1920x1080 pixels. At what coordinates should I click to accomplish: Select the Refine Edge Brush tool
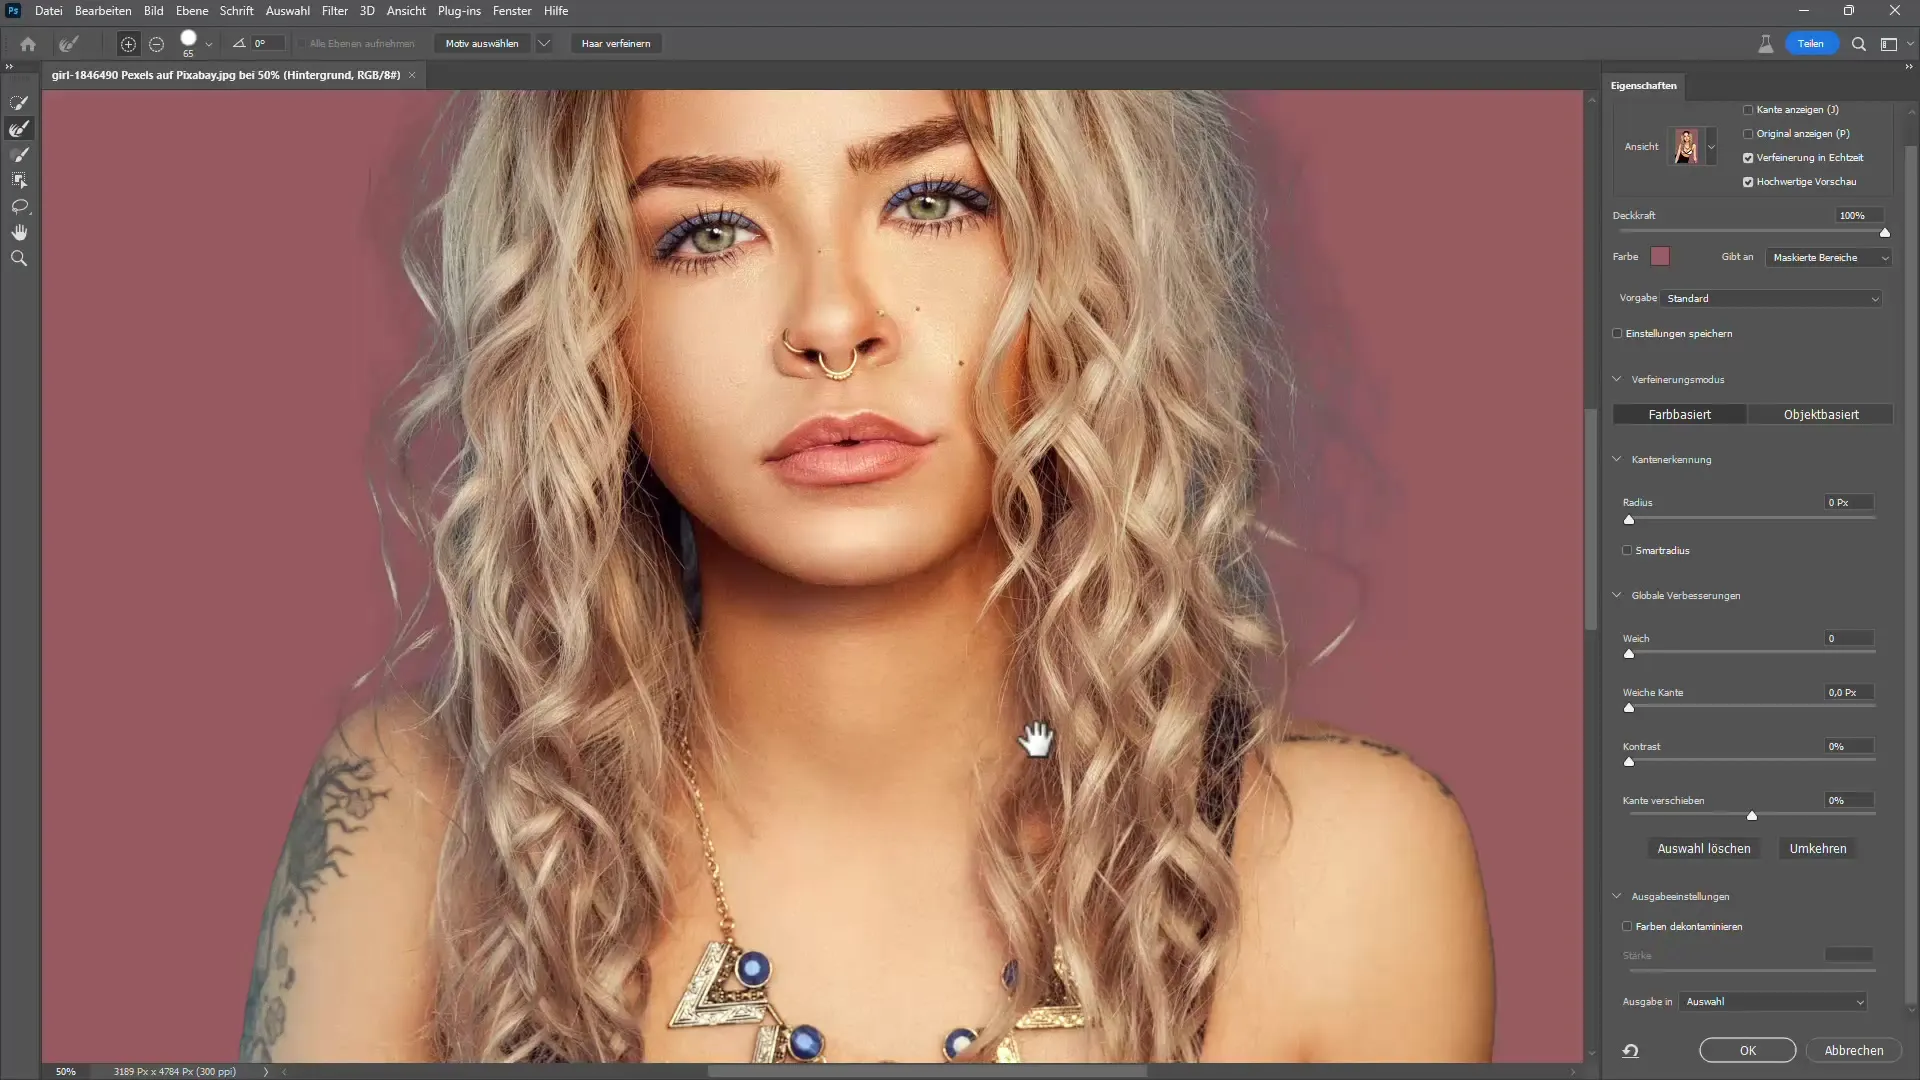point(19,129)
